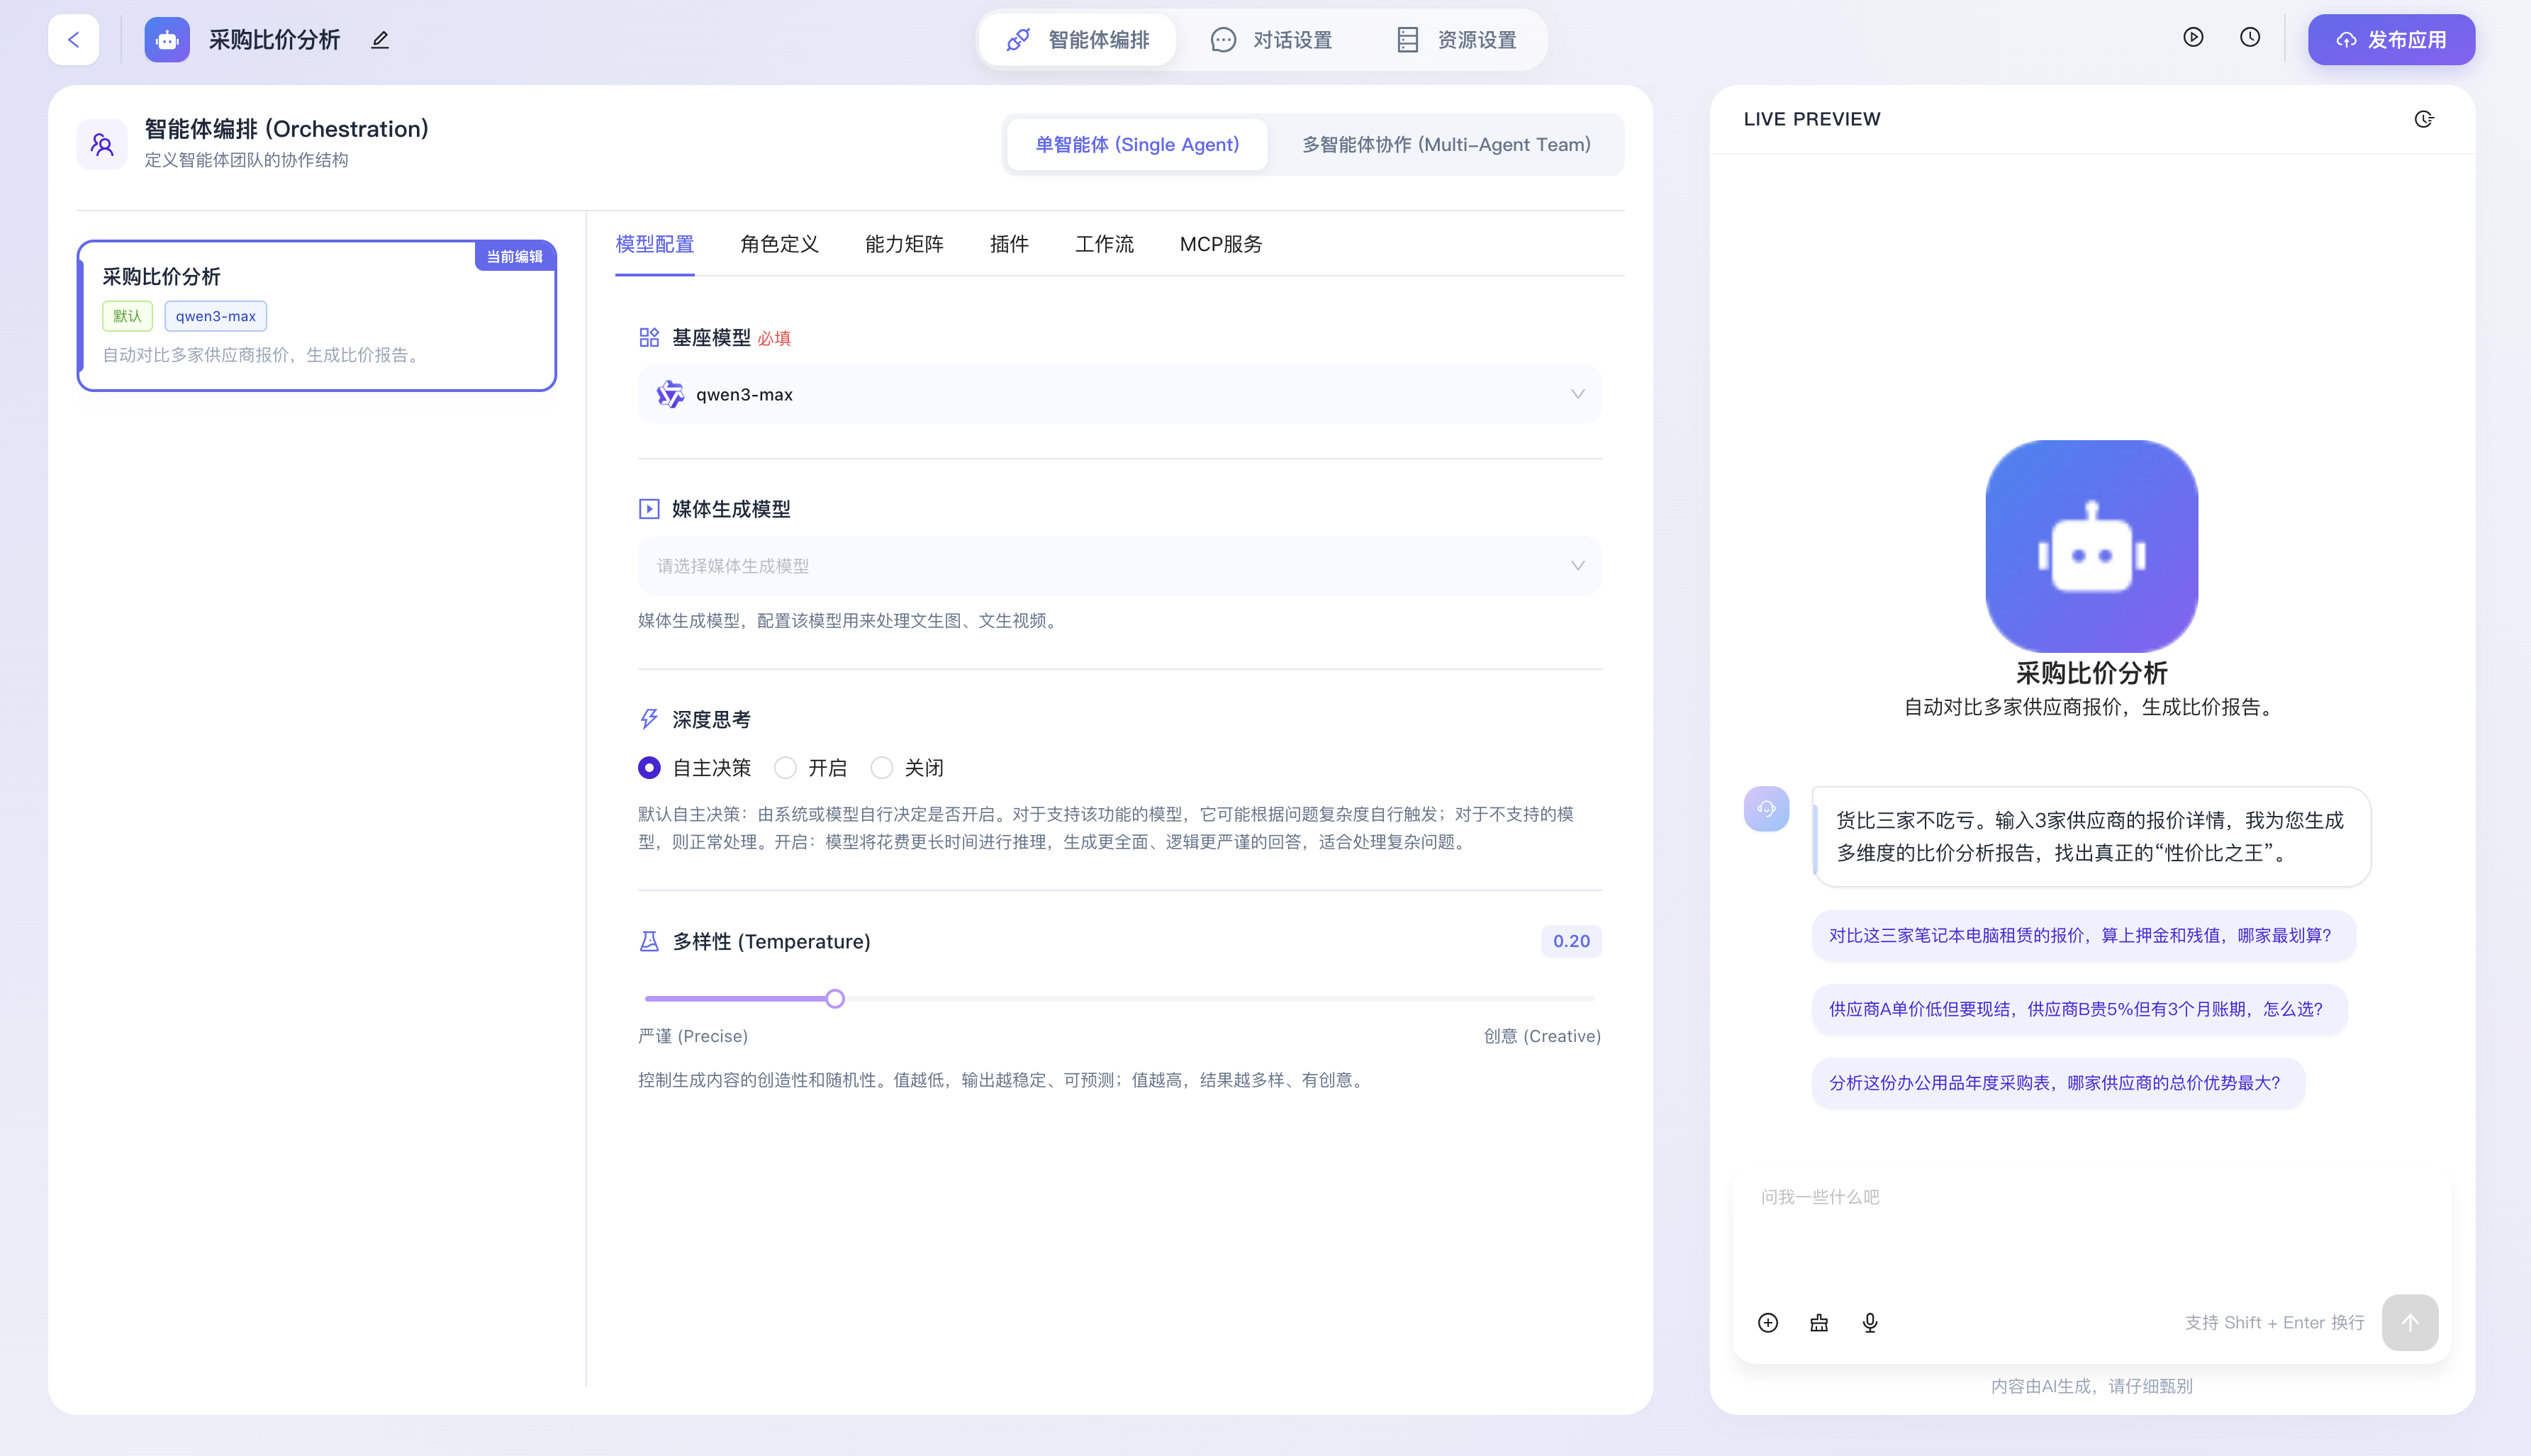Open the qwen3-max base model dropdown

pos(1119,394)
